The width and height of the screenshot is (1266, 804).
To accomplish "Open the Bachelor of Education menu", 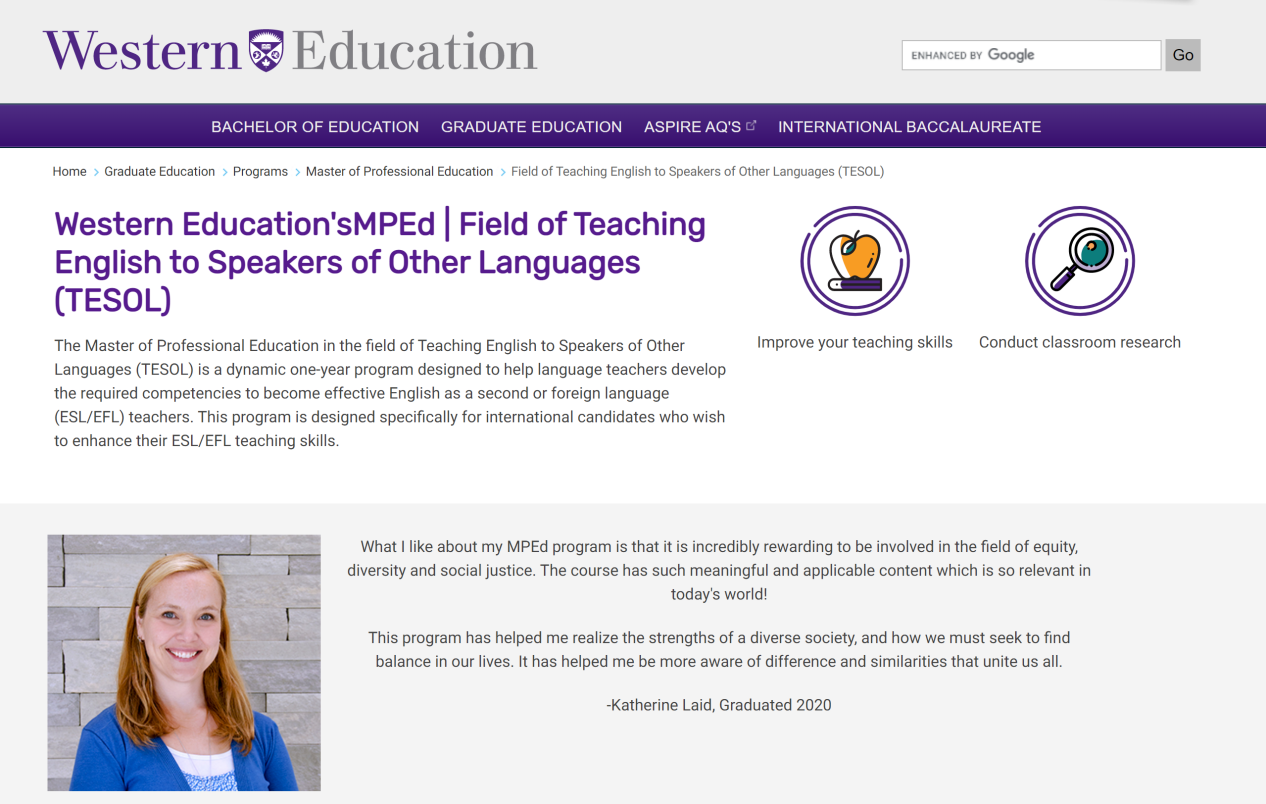I will point(314,127).
